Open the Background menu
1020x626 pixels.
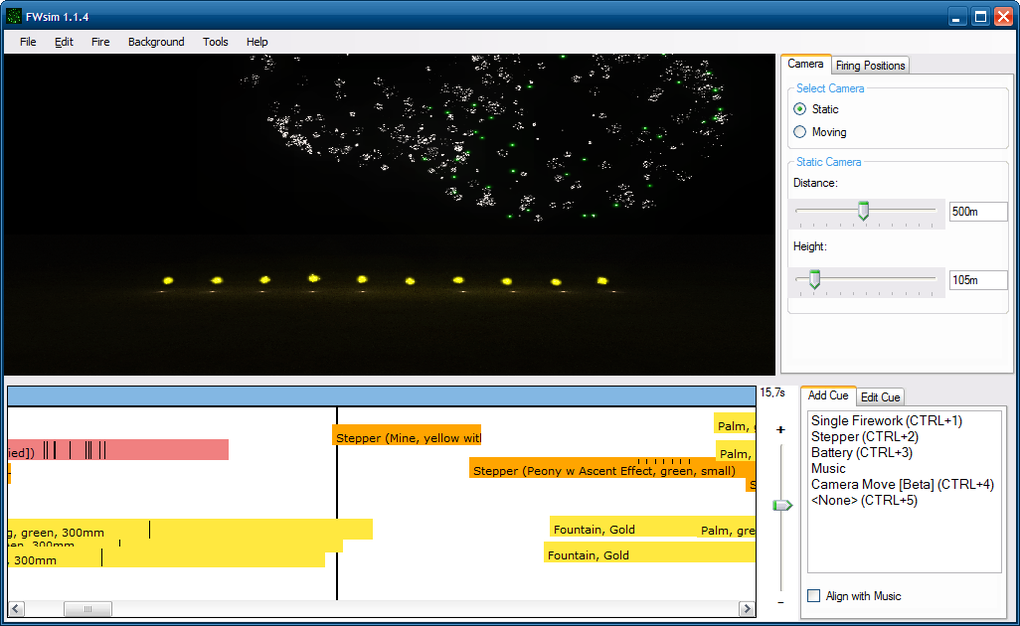[156, 42]
